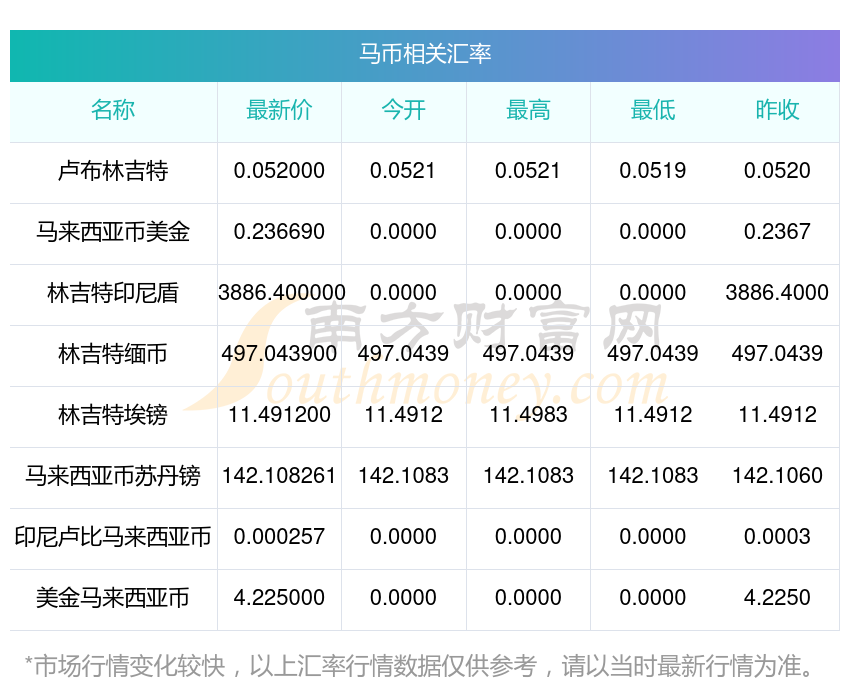Viewport: 850px width, 698px height.
Task: Click the row name 林吉特埃镑
Action: 113,415
